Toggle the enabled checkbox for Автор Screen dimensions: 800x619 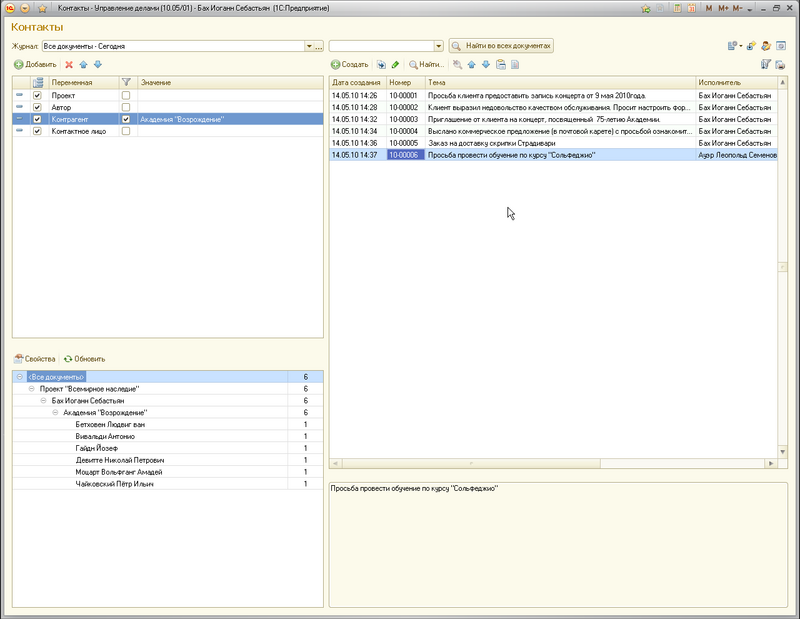tap(37, 107)
